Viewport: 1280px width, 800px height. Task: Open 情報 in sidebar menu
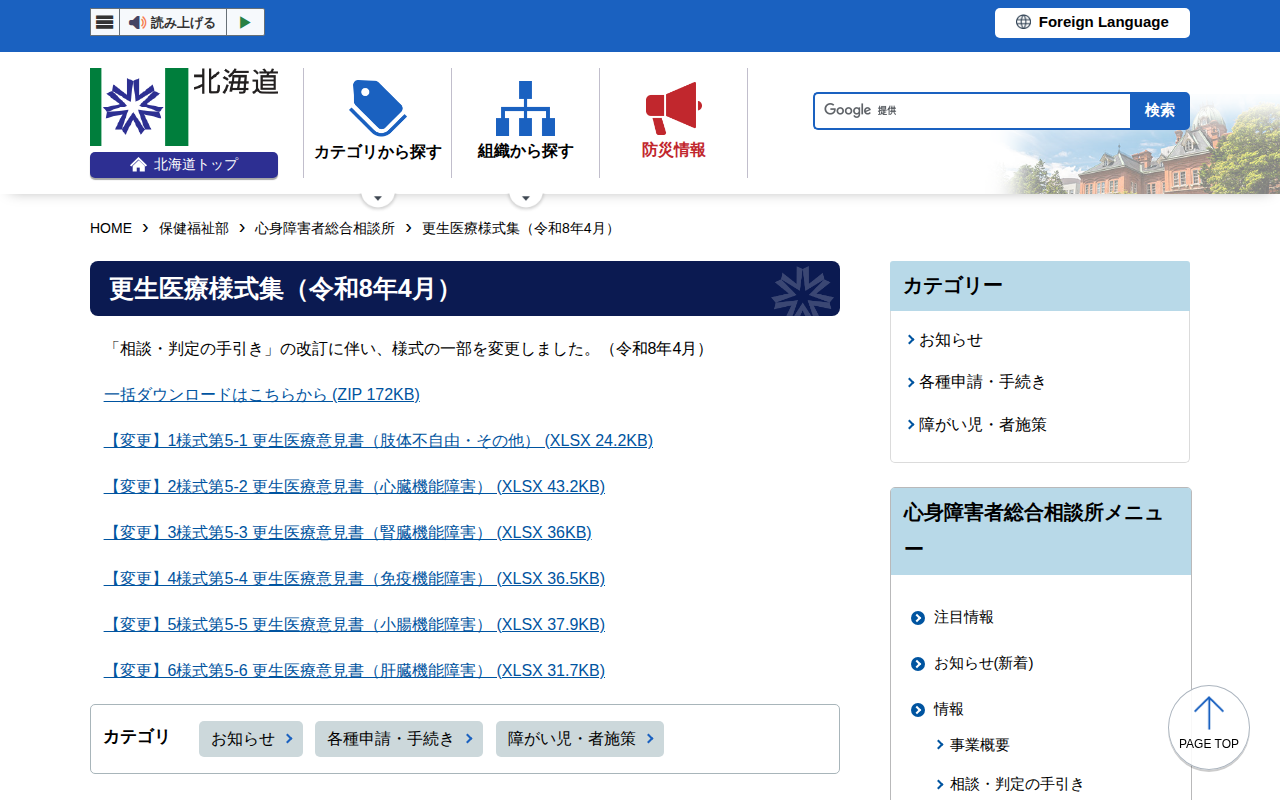coord(949,710)
